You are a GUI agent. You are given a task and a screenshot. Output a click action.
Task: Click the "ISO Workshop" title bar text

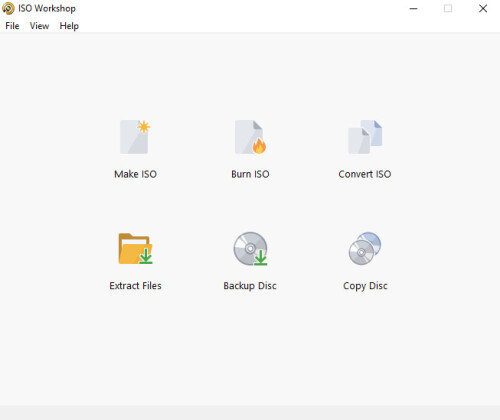click(47, 8)
